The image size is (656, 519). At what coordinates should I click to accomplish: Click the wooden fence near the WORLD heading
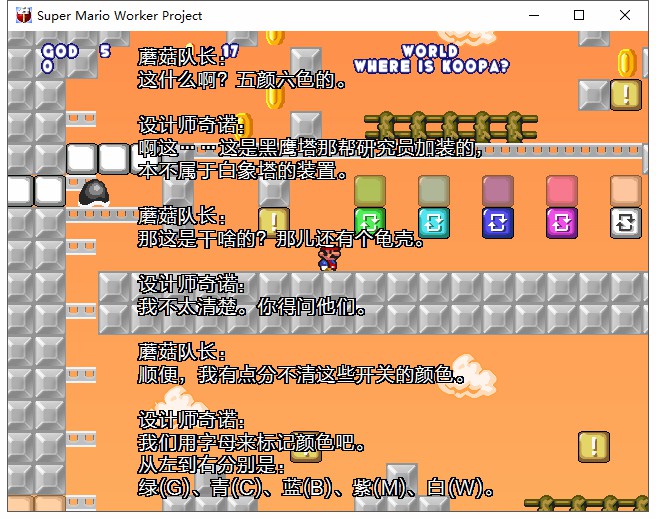[451, 126]
